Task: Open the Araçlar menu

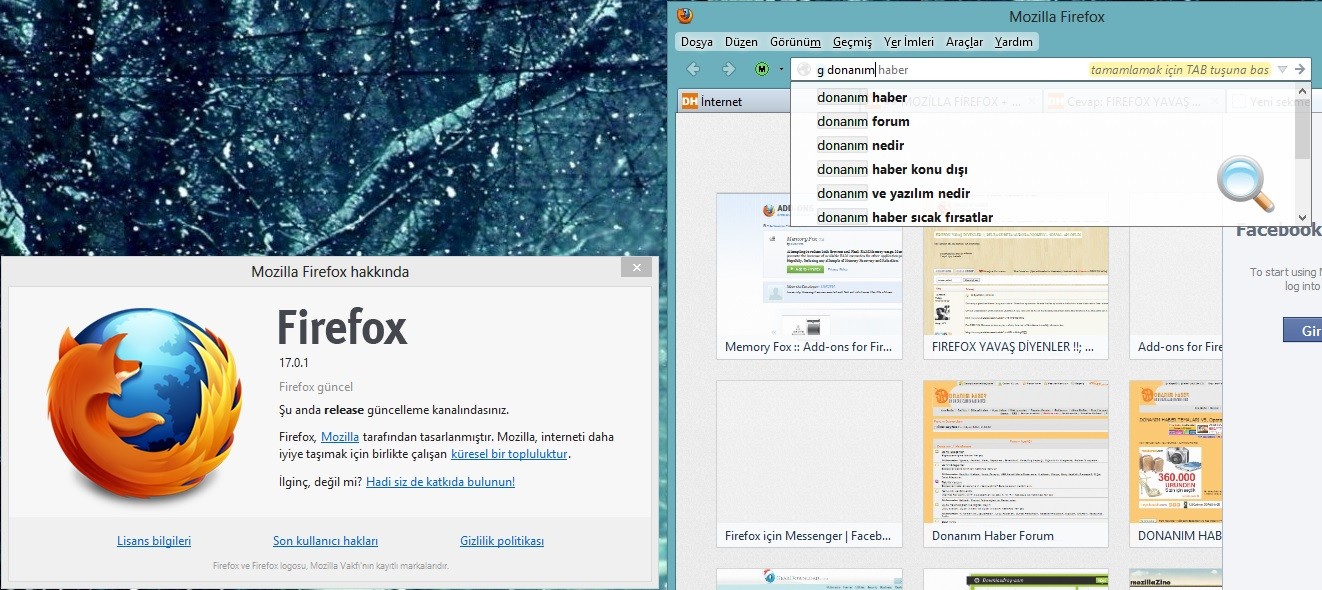Action: point(965,42)
